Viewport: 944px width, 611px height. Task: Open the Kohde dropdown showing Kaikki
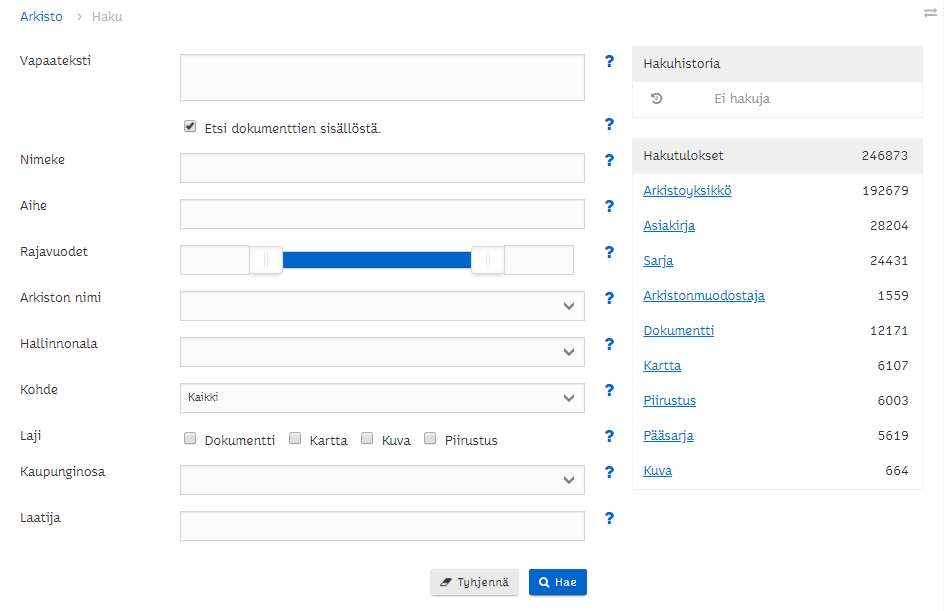[x=382, y=398]
